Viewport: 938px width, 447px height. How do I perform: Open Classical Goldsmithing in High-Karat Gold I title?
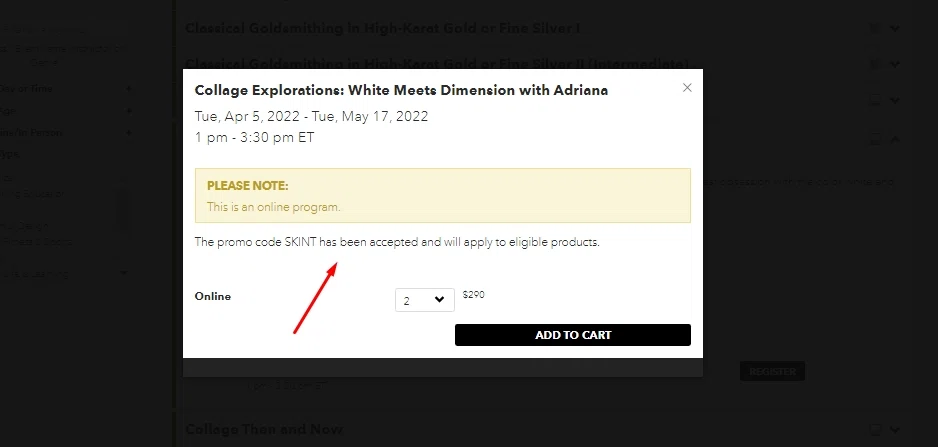[x=382, y=28]
